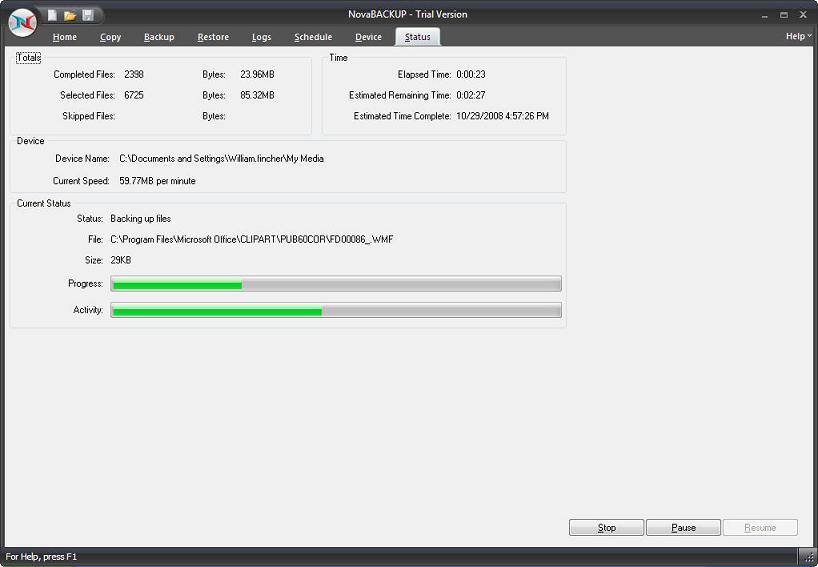
Task: Click the 'For Help, press F1' status bar text
Action: [41, 557]
